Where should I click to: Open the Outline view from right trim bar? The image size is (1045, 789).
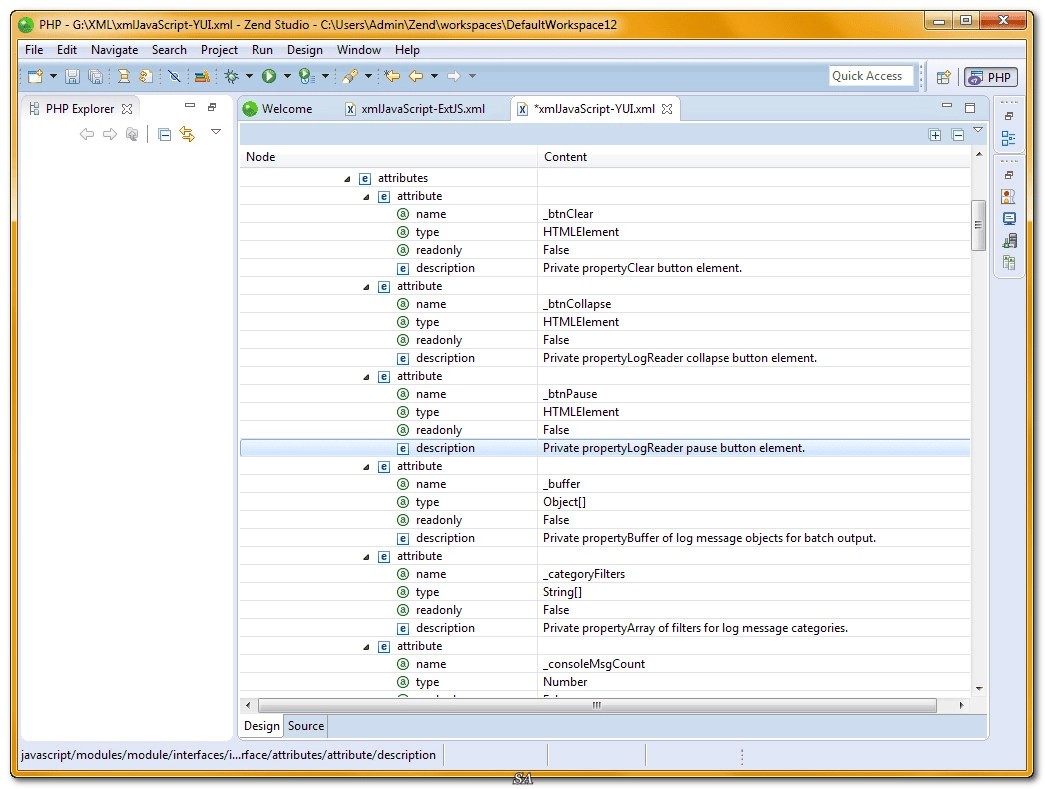tap(1008, 139)
